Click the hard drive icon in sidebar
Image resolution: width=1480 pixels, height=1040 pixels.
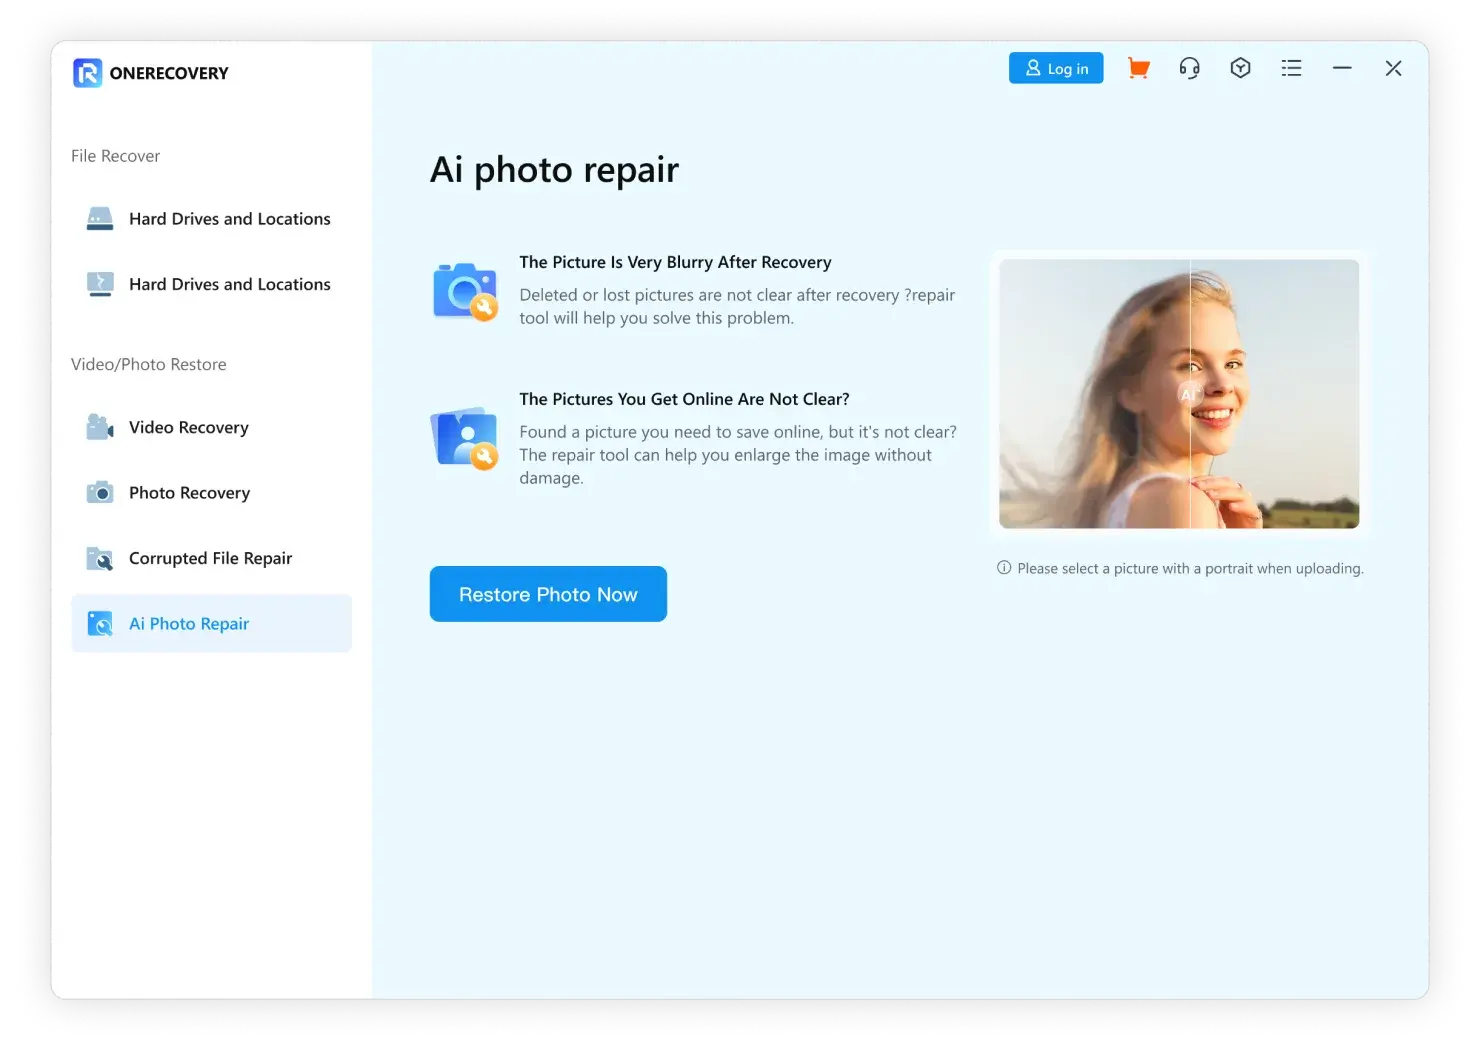100,219
